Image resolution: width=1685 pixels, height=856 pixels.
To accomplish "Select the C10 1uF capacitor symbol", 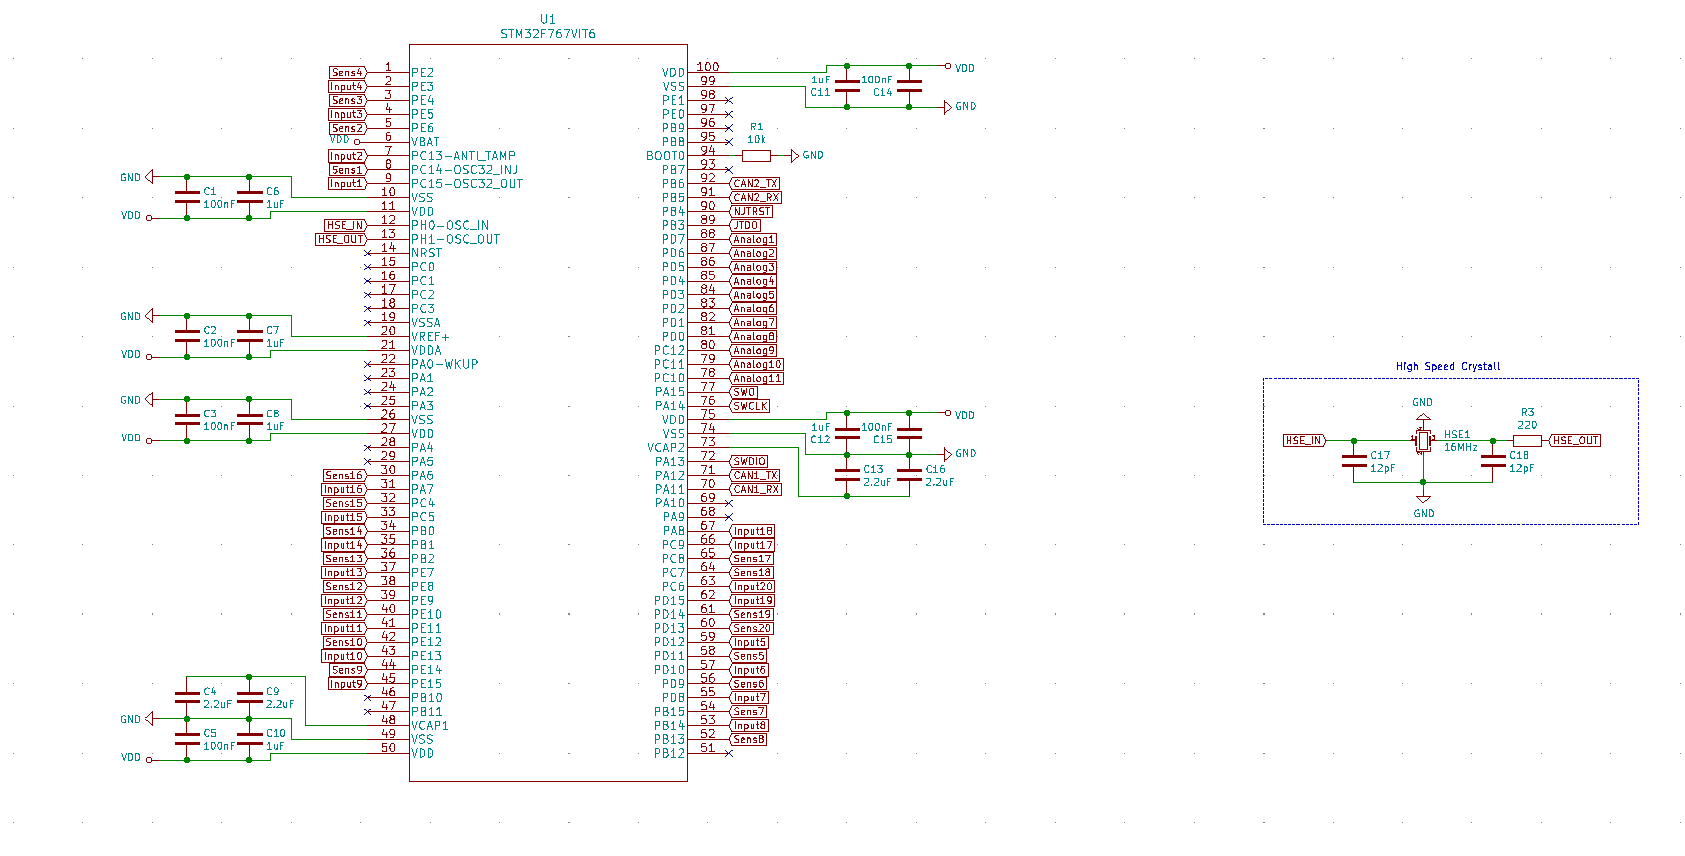I will tap(249, 739).
